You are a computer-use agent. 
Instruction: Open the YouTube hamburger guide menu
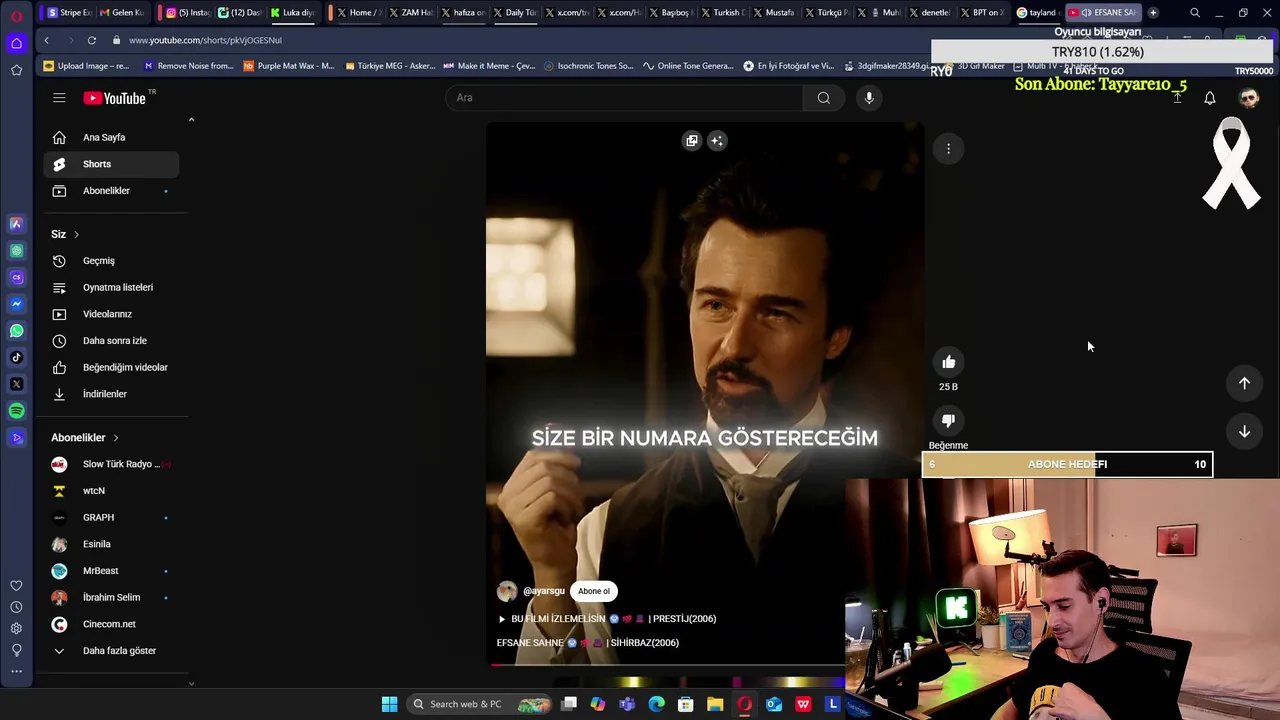click(59, 98)
